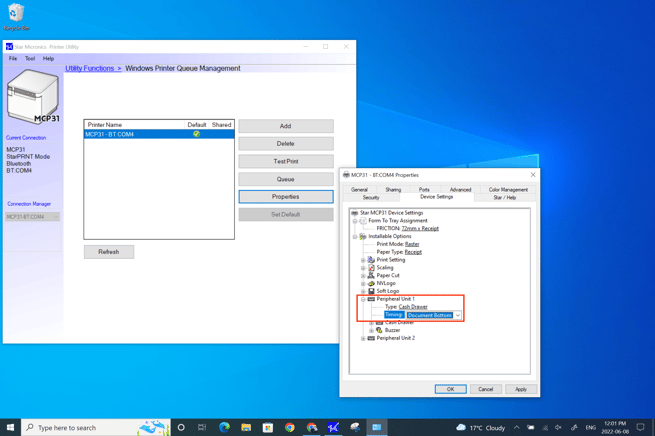This screenshot has width=655, height=436.
Task: Expand the Buzzer node
Action: 371,330
